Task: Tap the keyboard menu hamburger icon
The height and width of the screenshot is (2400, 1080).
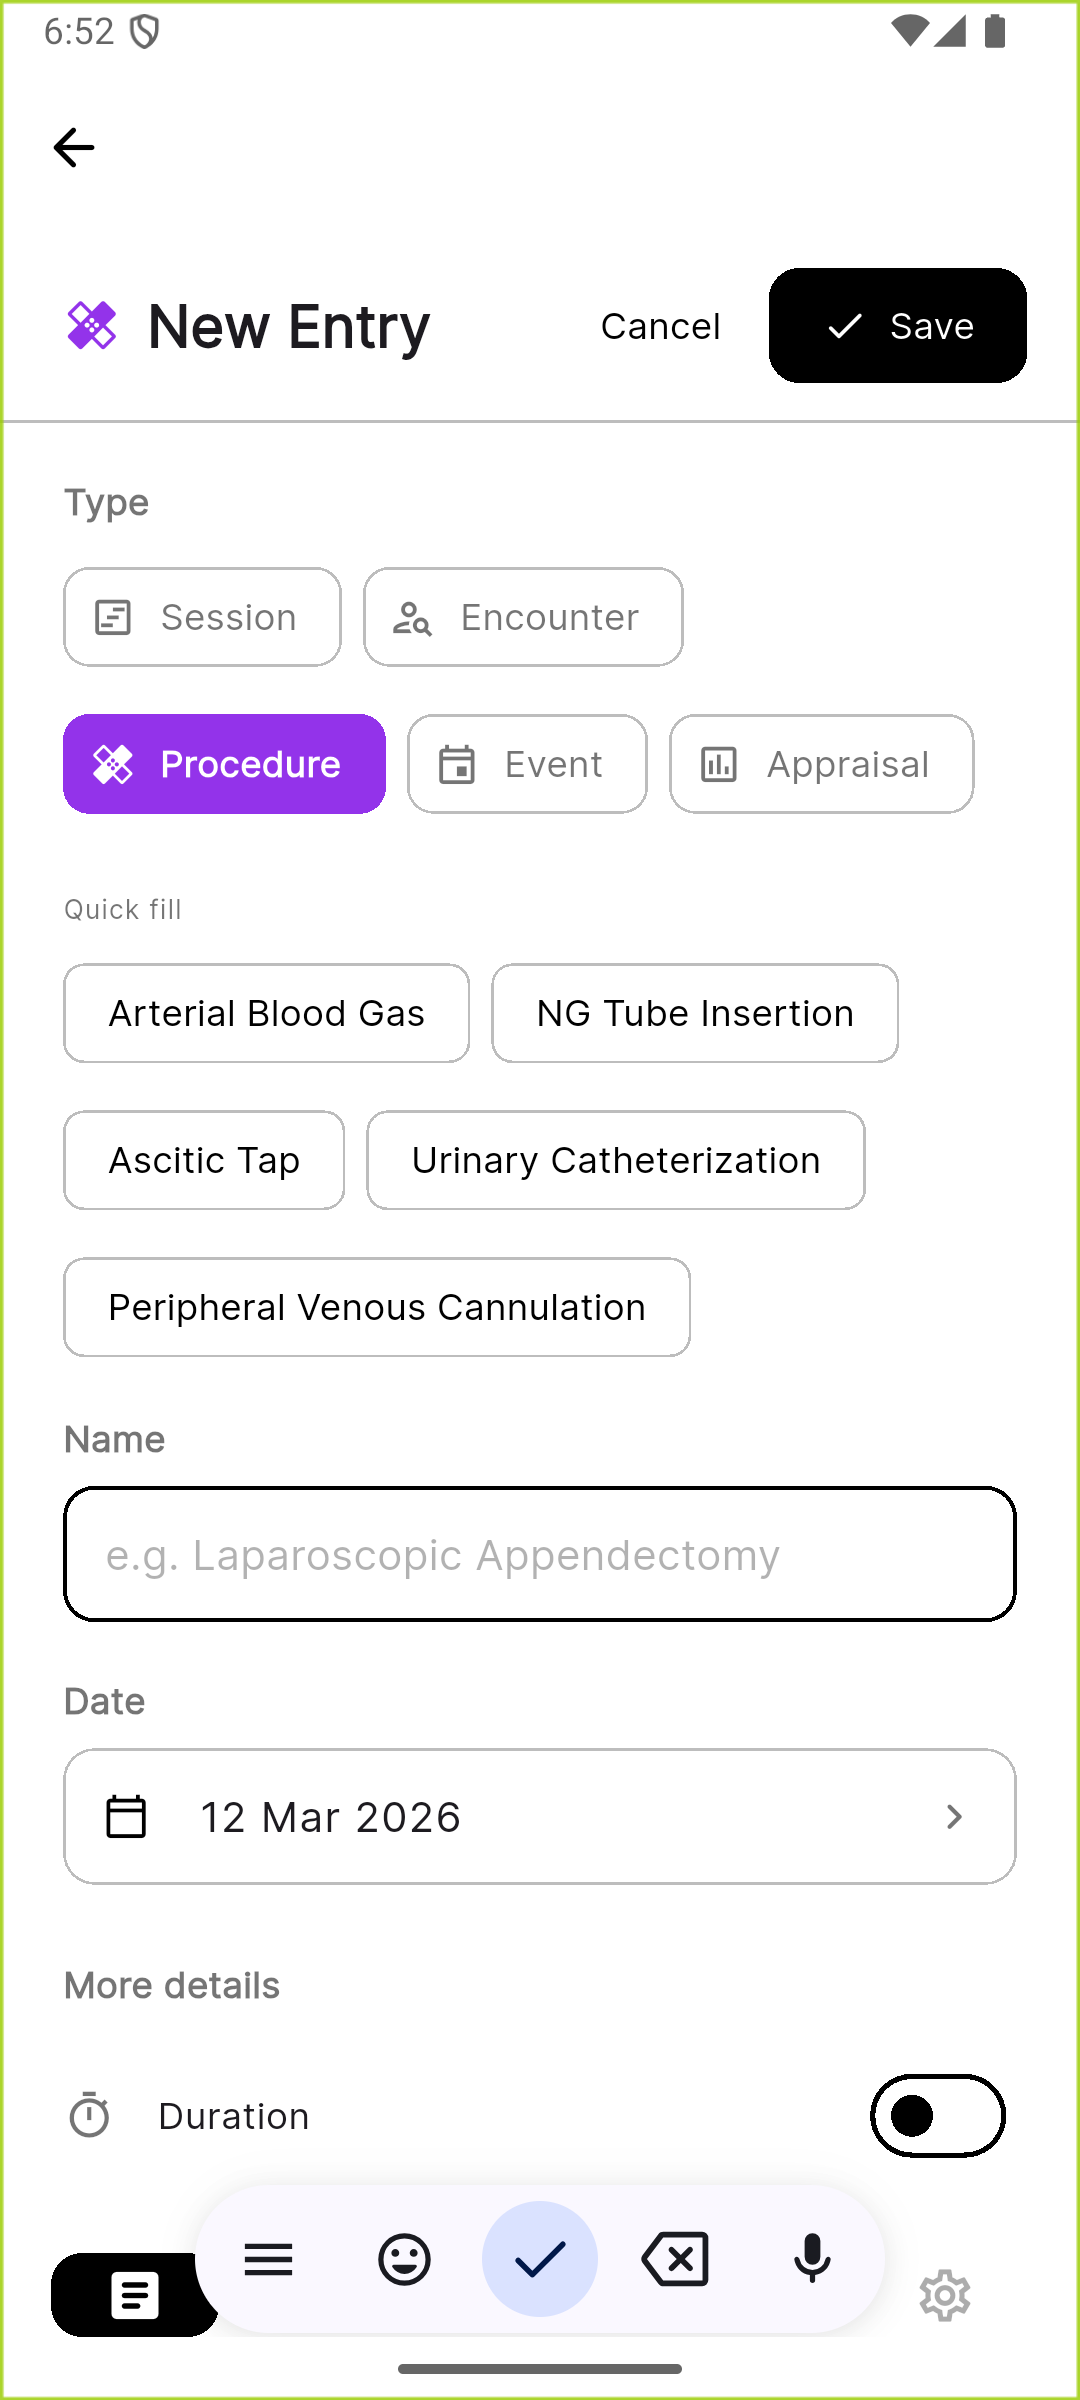Action: coord(268,2259)
